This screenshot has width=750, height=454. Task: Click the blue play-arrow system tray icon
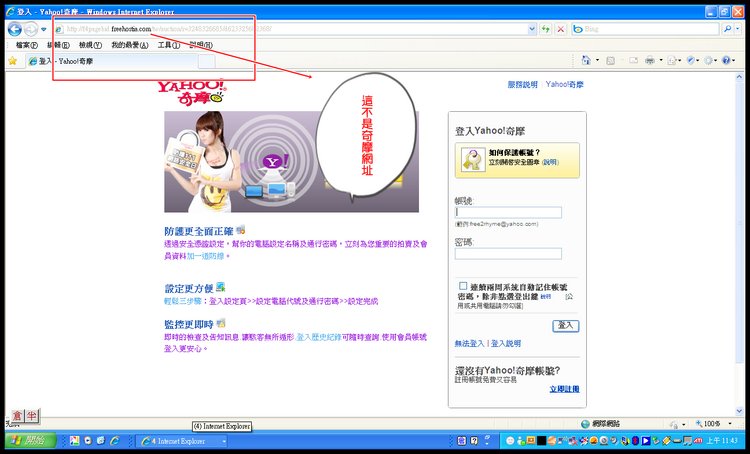pos(646,441)
